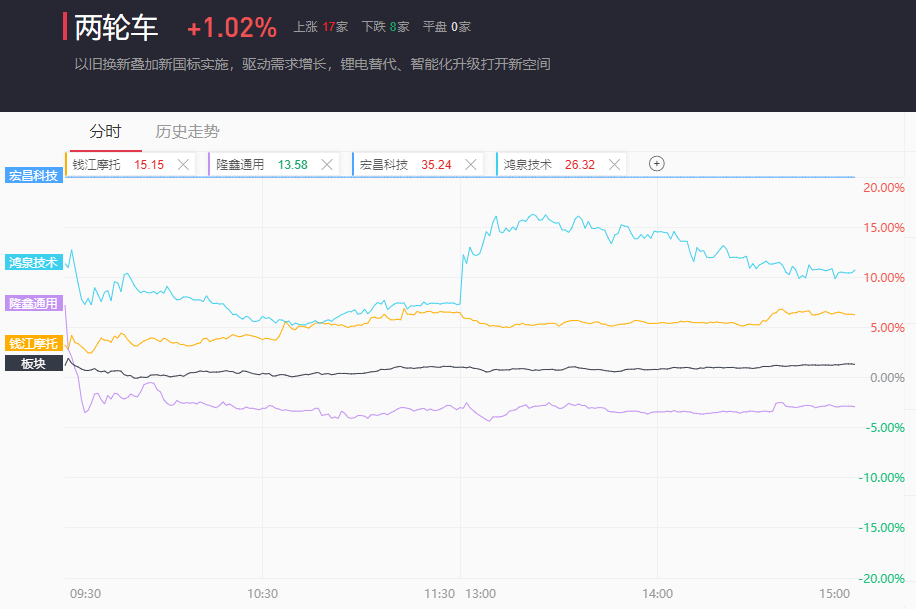Viewport: 916px width, 609px height.
Task: Delete 鸿泉技术 chip via X icon
Action: [x=614, y=165]
